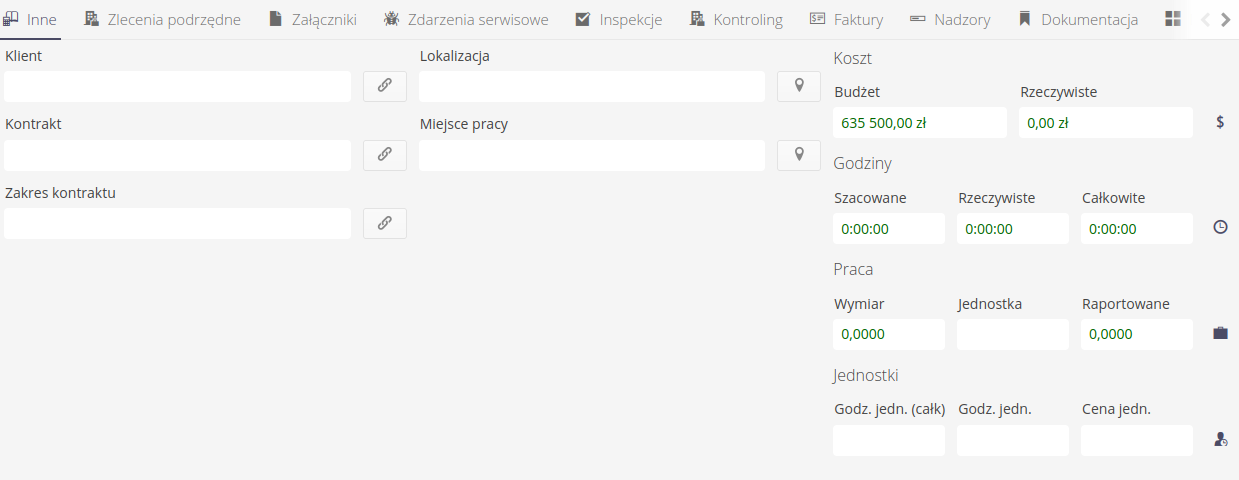This screenshot has height=480, width=1239.
Task: Click into the Cena jedn. field
Action: pyautogui.click(x=1136, y=440)
